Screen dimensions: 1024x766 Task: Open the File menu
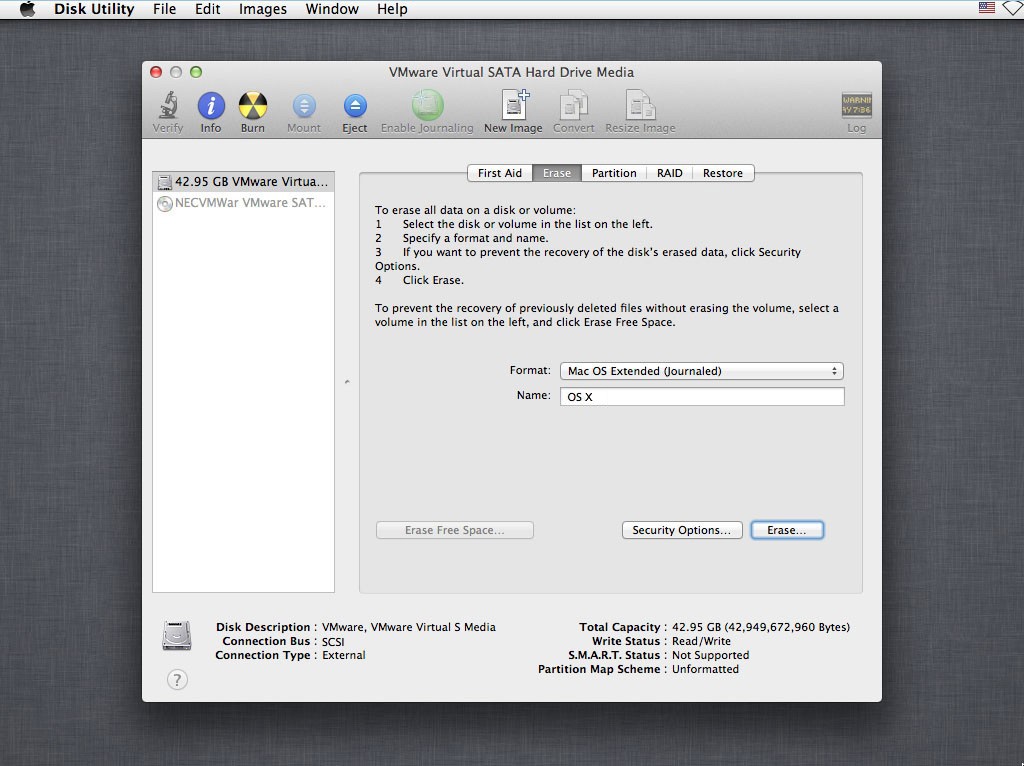pyautogui.click(x=165, y=9)
